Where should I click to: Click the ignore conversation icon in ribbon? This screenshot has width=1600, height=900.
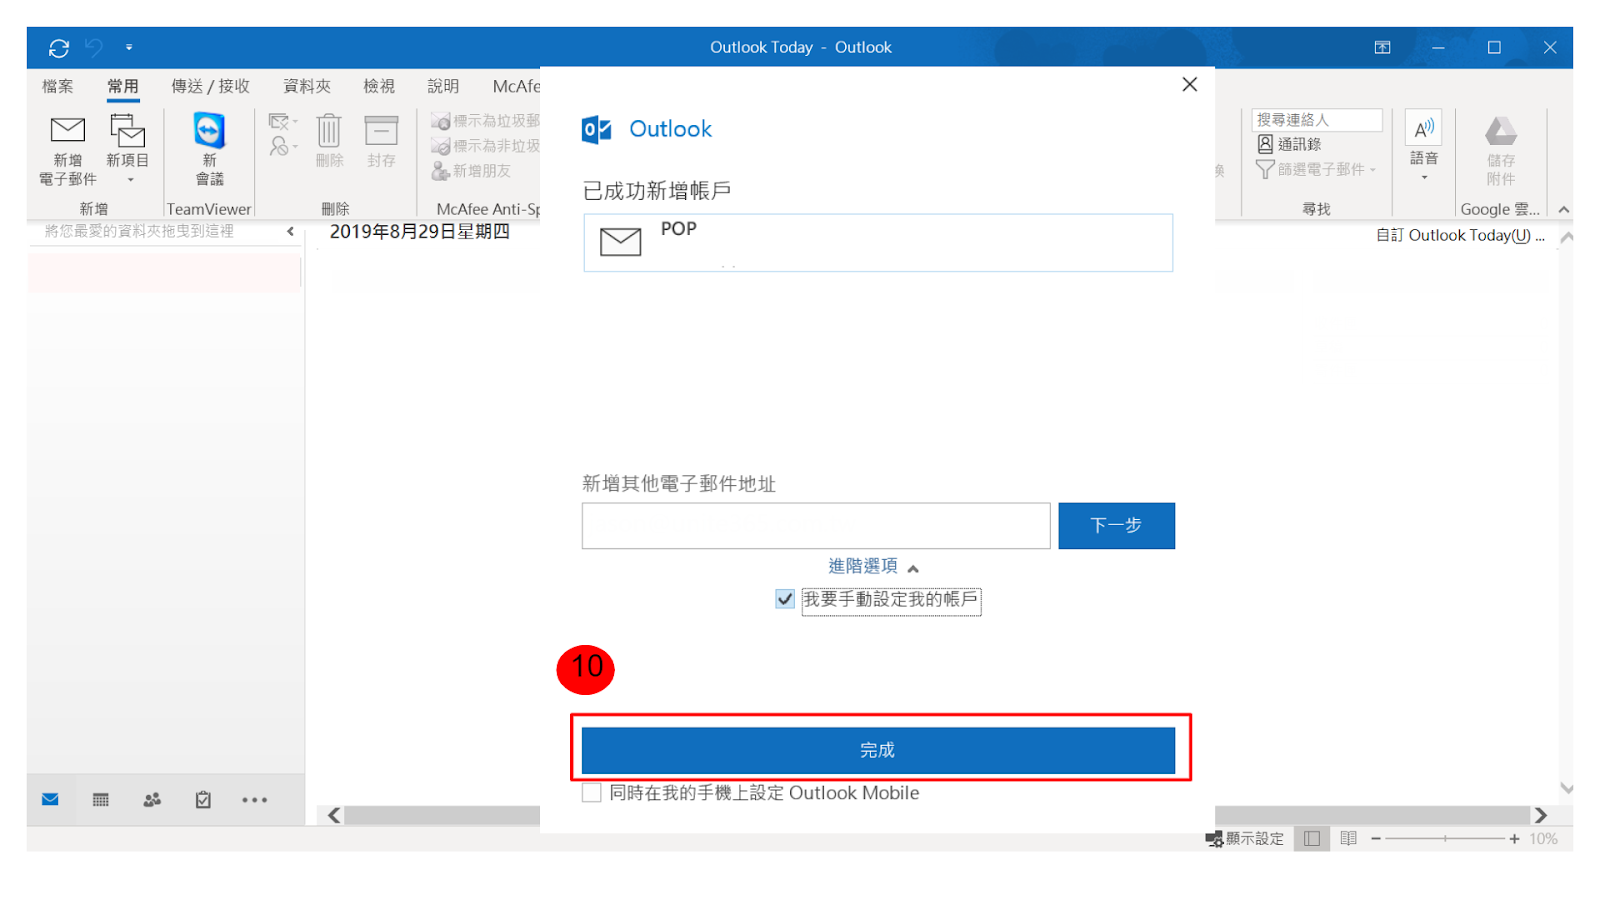(282, 122)
